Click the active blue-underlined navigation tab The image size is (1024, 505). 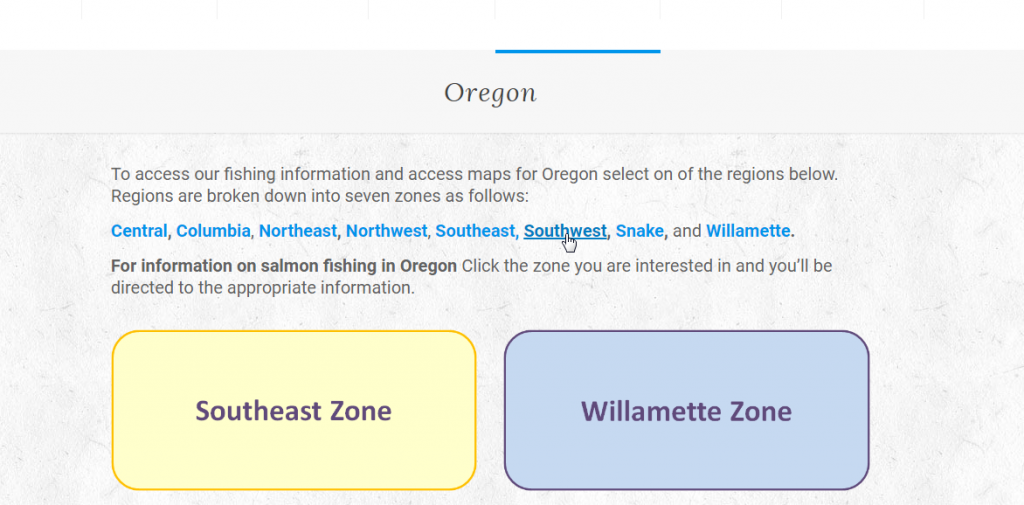(x=577, y=26)
